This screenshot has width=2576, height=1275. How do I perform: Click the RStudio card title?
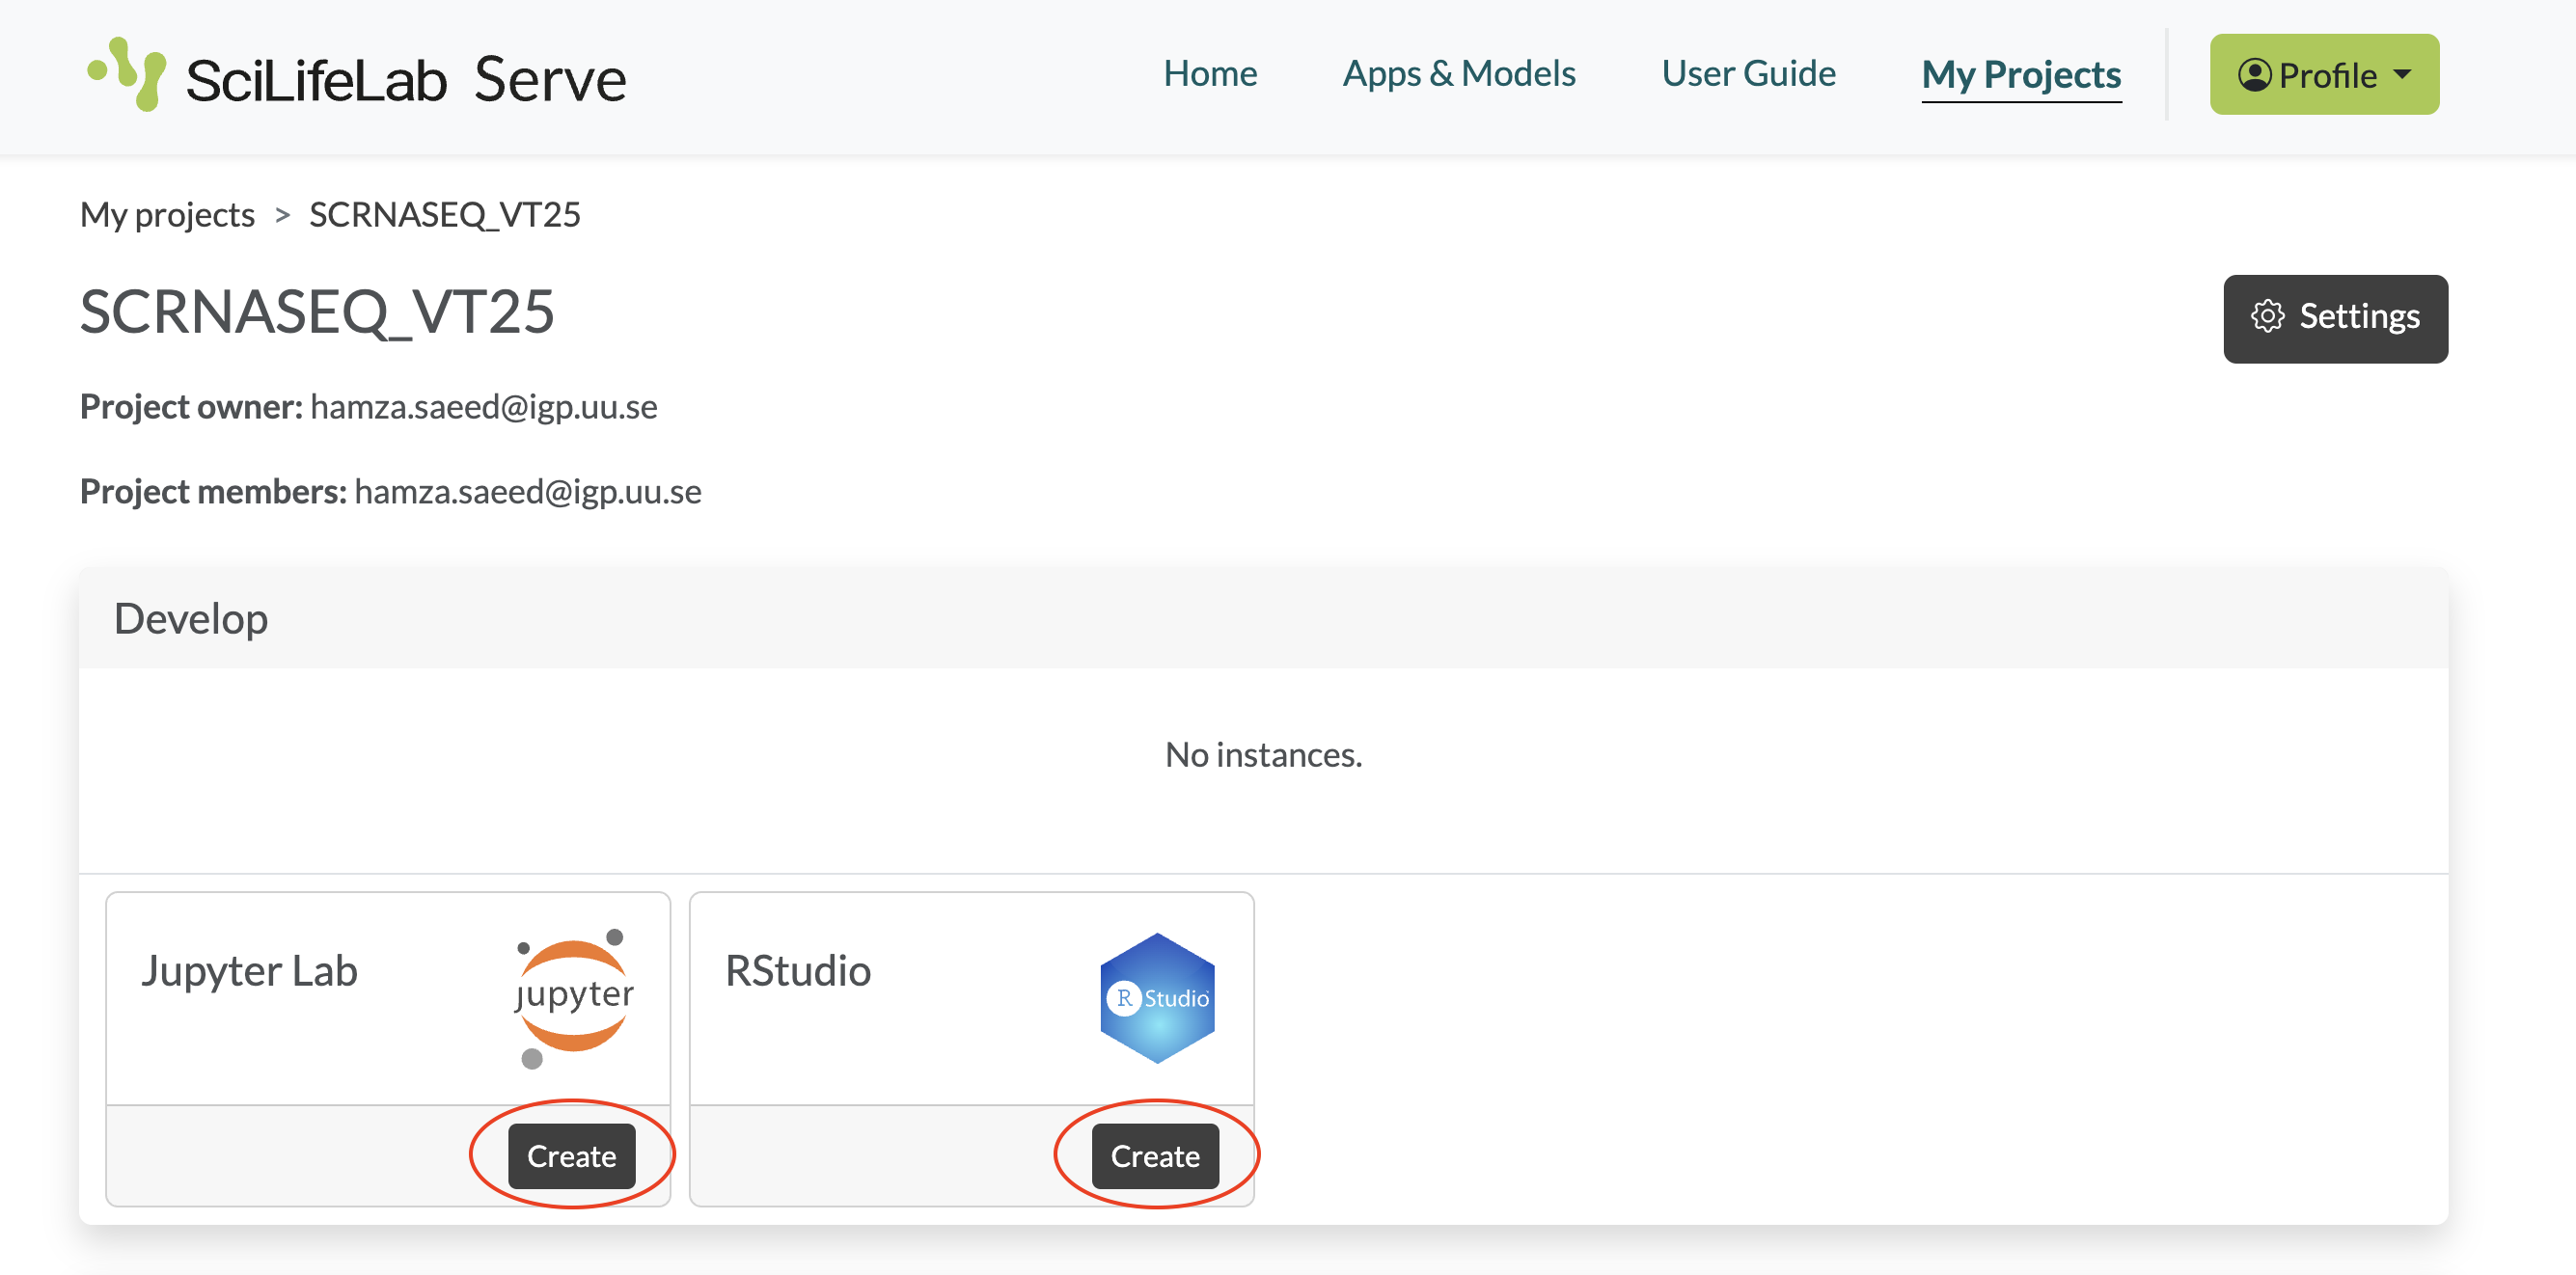pos(797,971)
